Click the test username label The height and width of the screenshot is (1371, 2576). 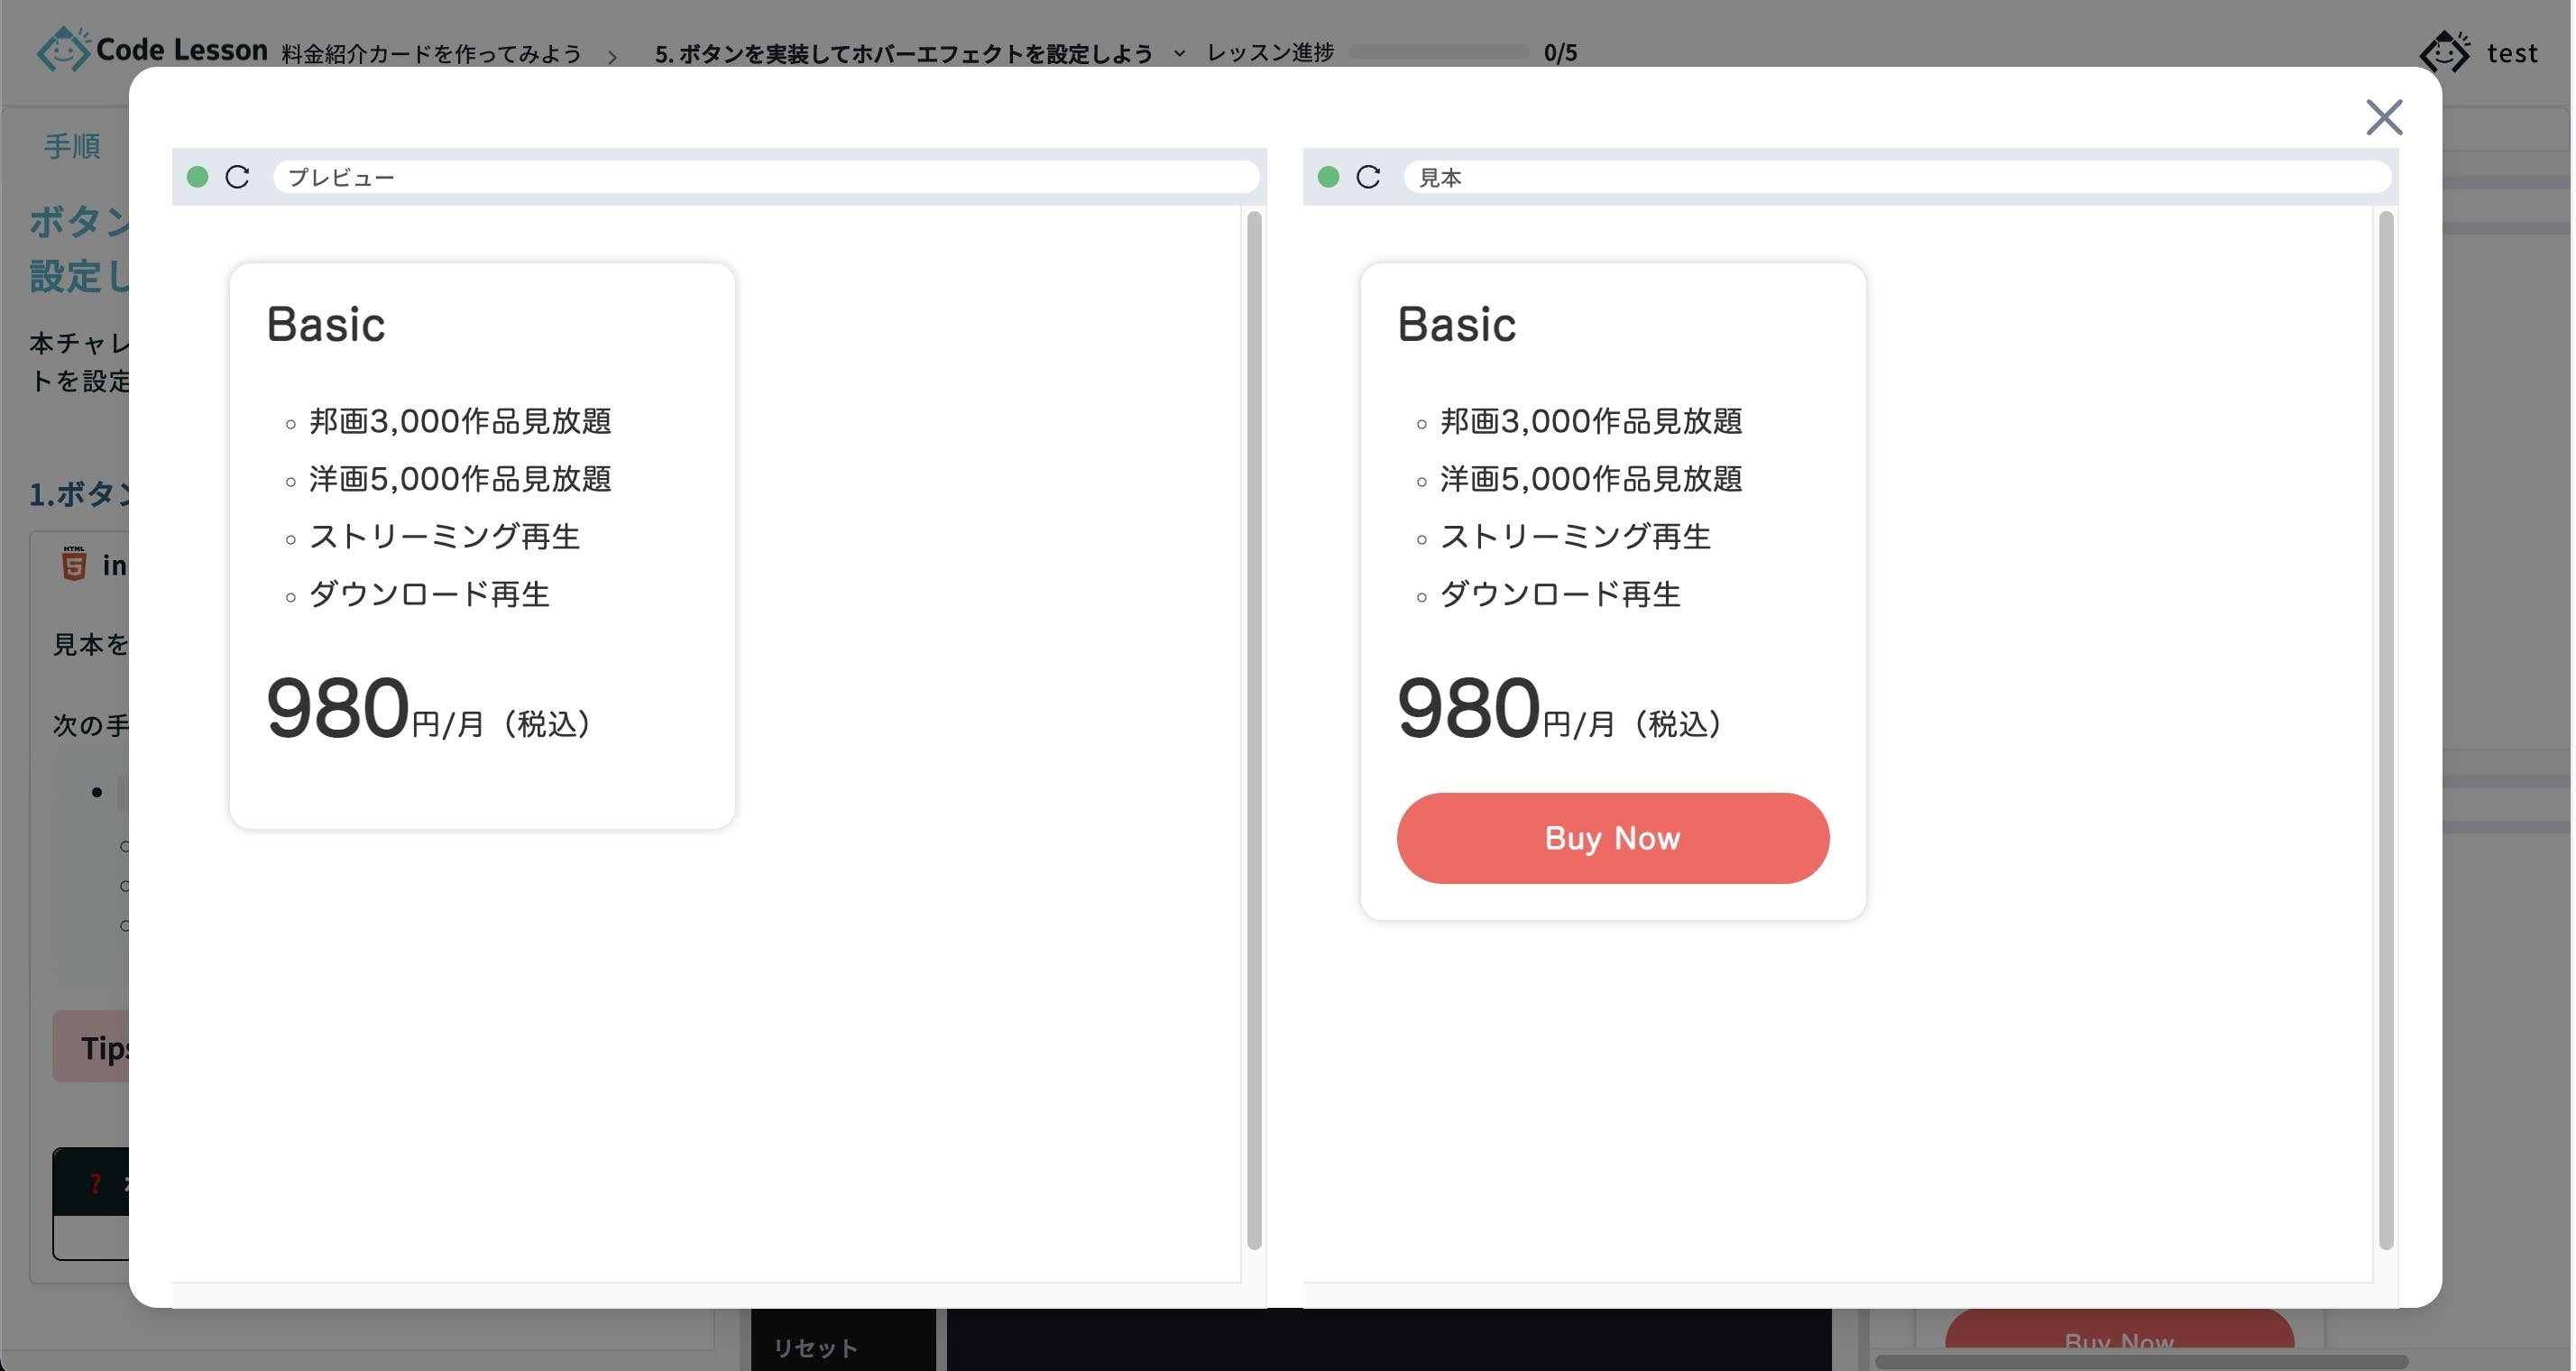tap(2511, 53)
